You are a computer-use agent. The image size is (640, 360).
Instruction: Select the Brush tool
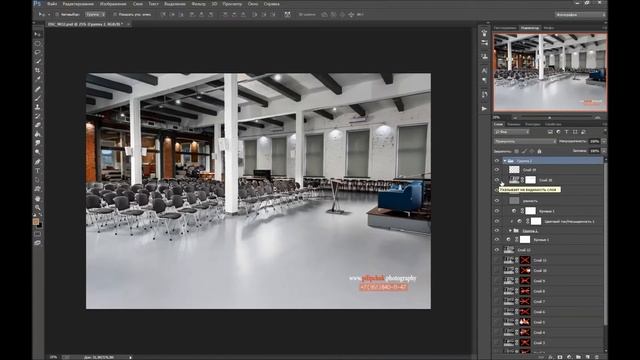pos(38,98)
